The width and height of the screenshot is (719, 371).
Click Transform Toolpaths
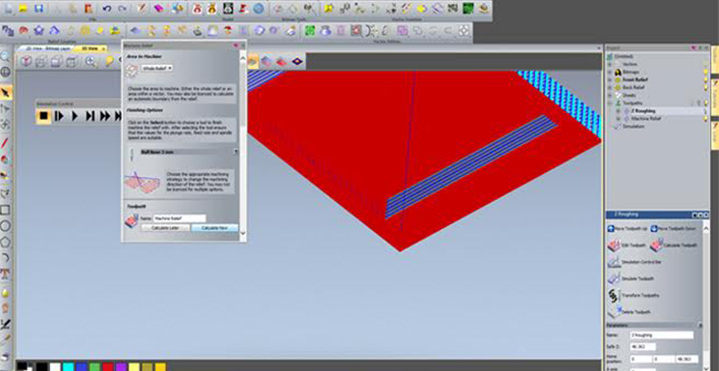634,295
